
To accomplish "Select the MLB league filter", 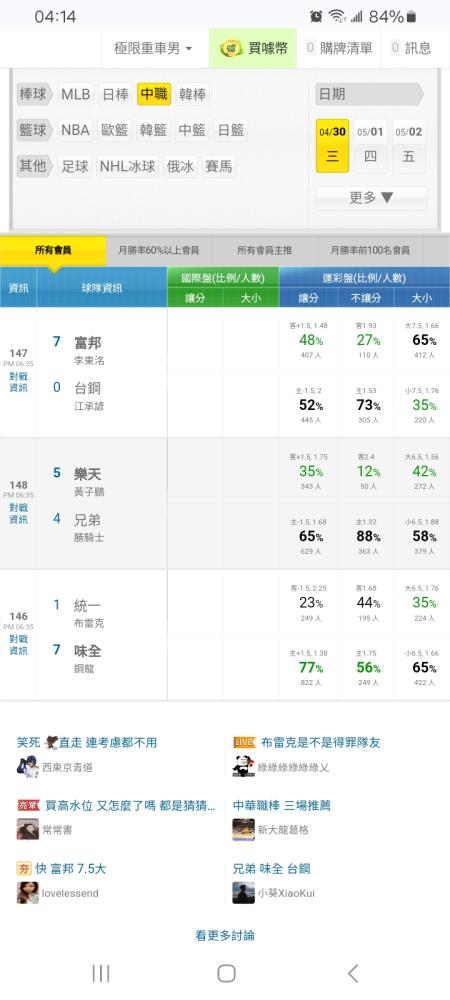I will click(x=75, y=94).
